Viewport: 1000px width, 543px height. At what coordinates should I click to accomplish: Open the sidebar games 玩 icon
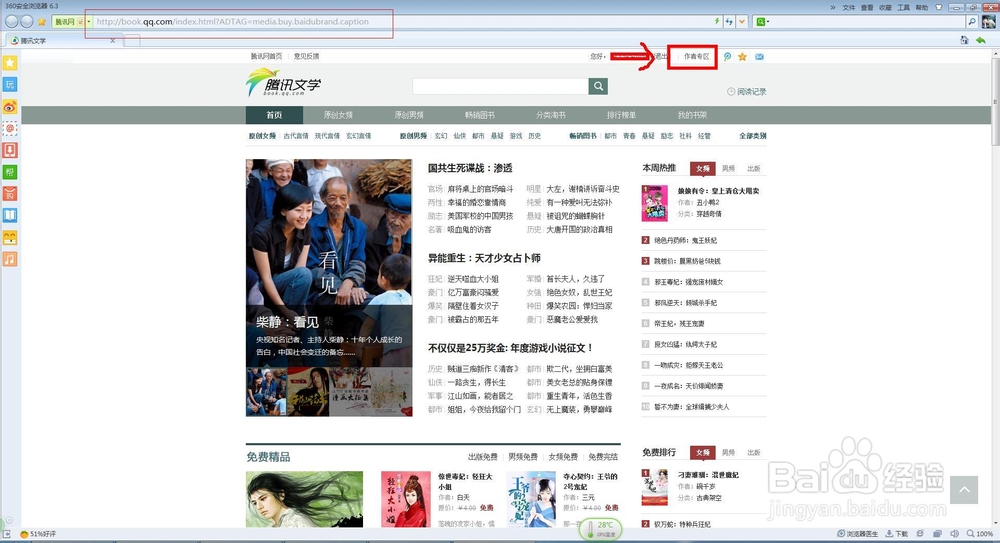point(10,84)
